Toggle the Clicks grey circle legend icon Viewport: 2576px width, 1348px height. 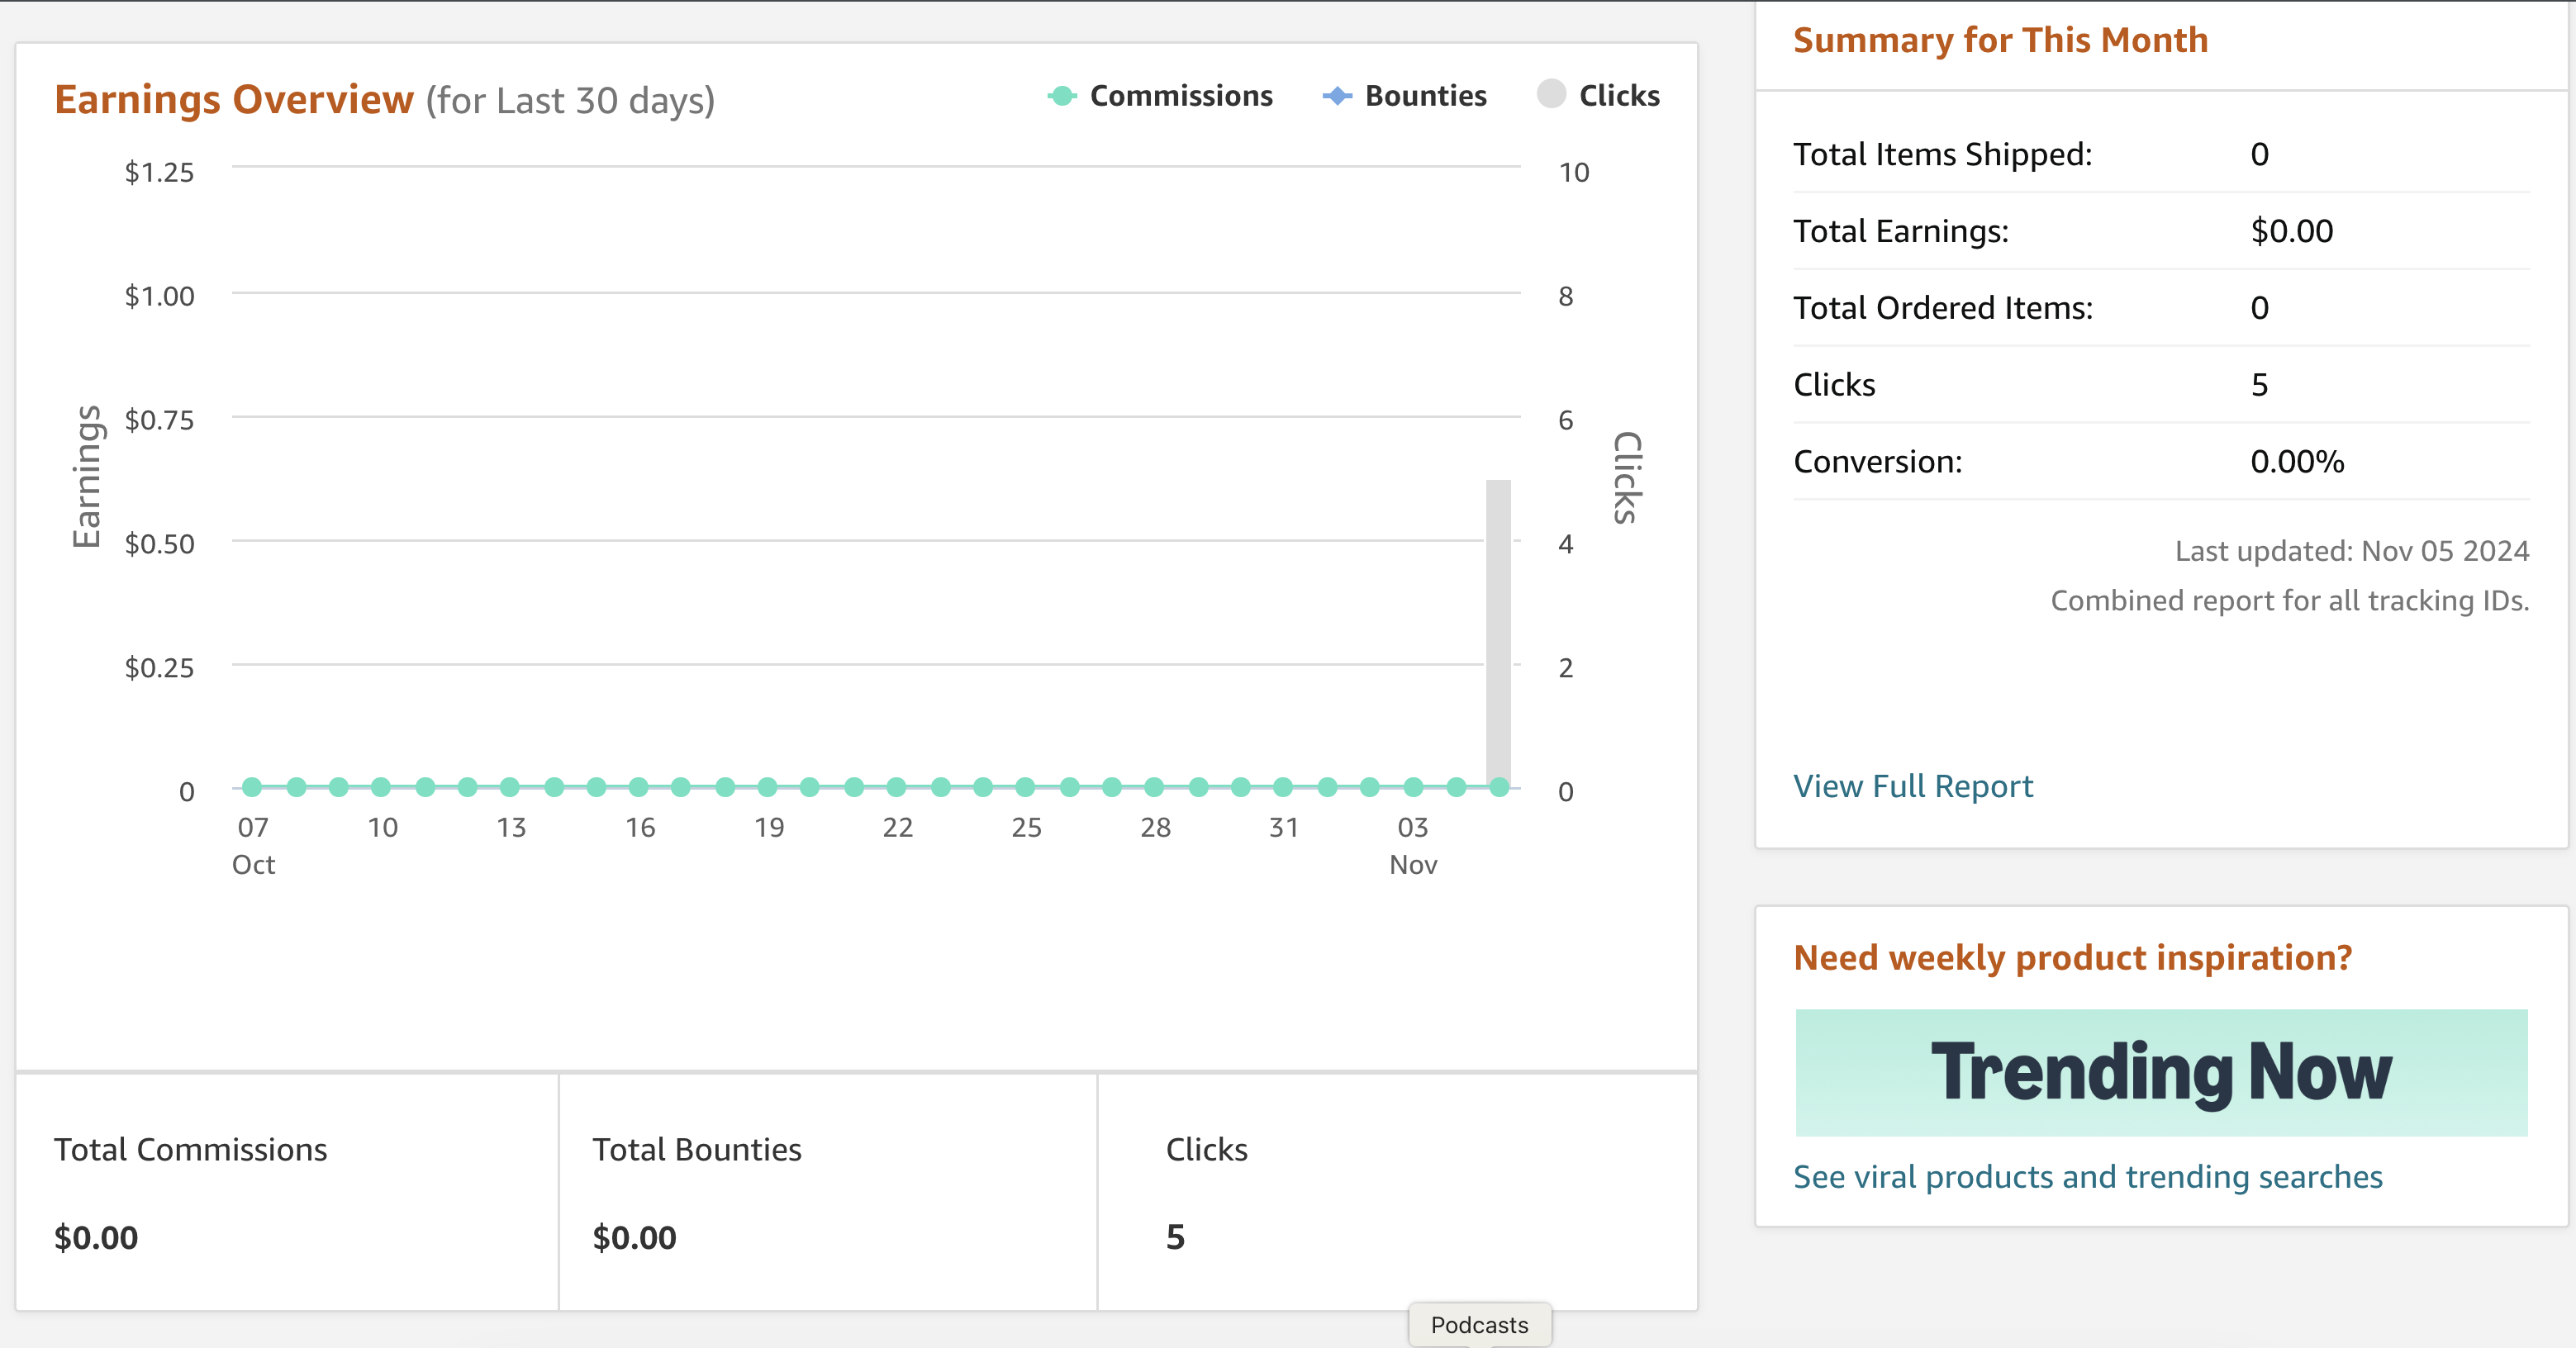[x=1550, y=94]
